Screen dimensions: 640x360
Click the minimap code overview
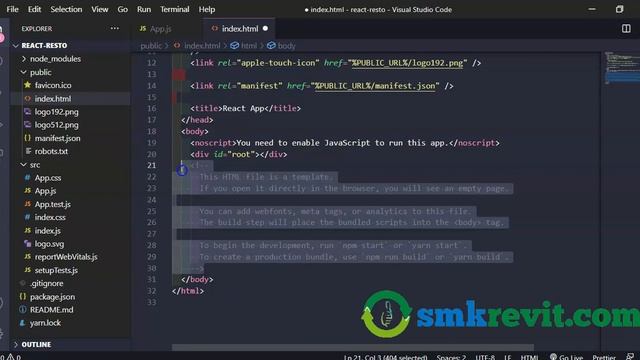tap(621, 68)
